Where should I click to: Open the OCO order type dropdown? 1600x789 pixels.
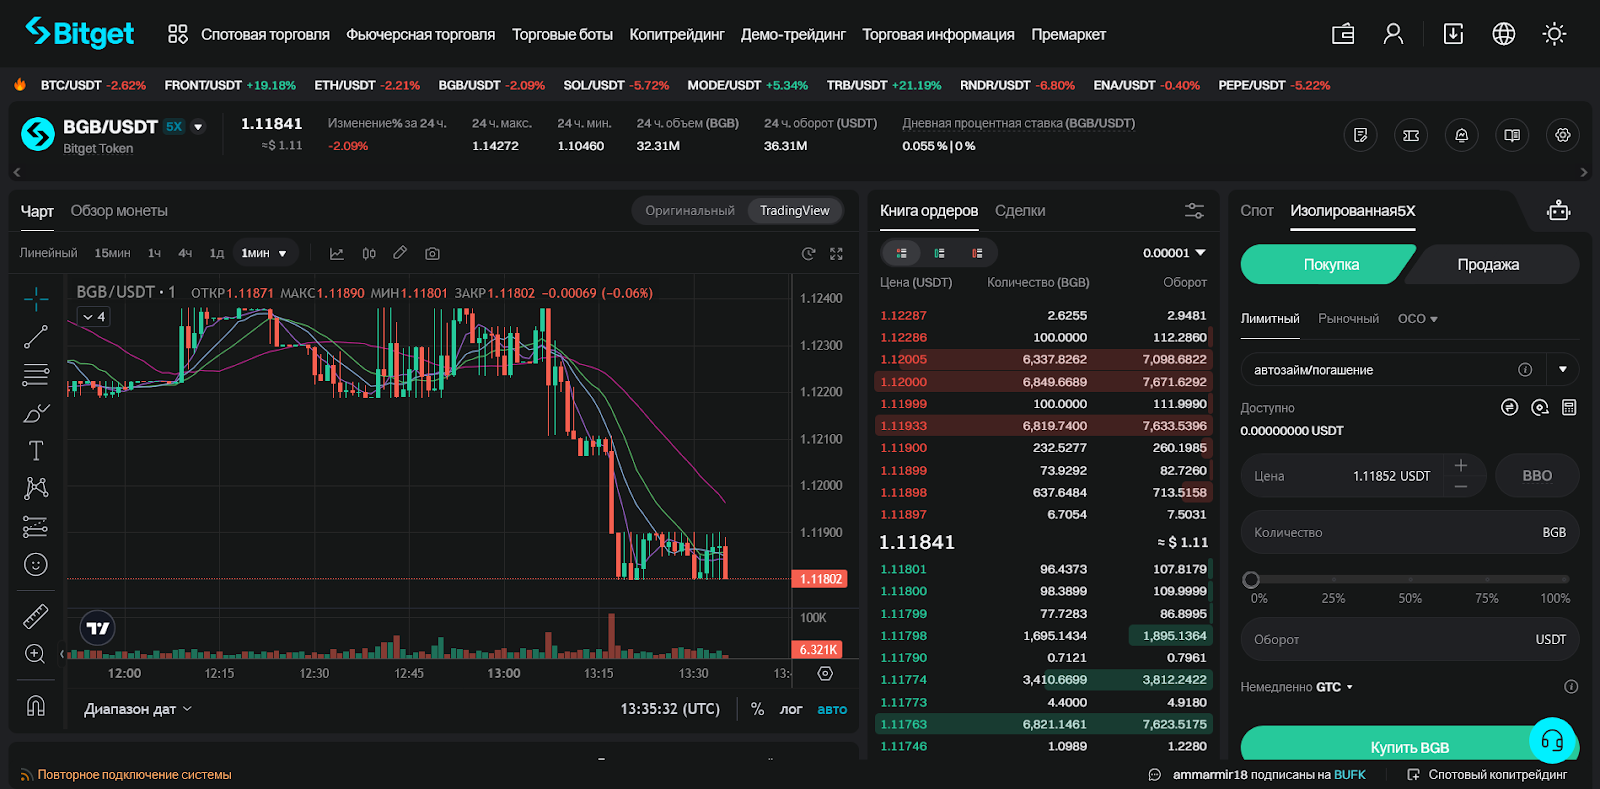(x=1418, y=319)
